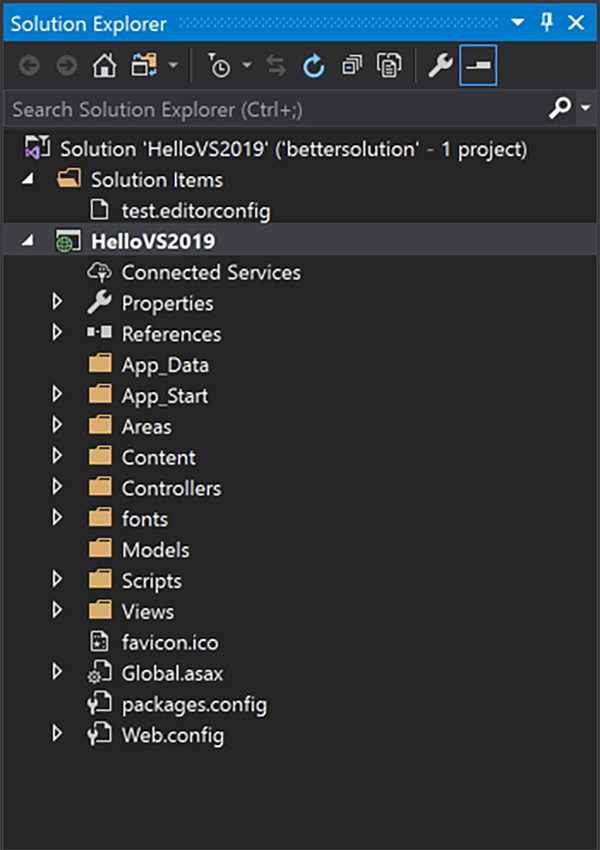Select Connected Services item

point(210,272)
